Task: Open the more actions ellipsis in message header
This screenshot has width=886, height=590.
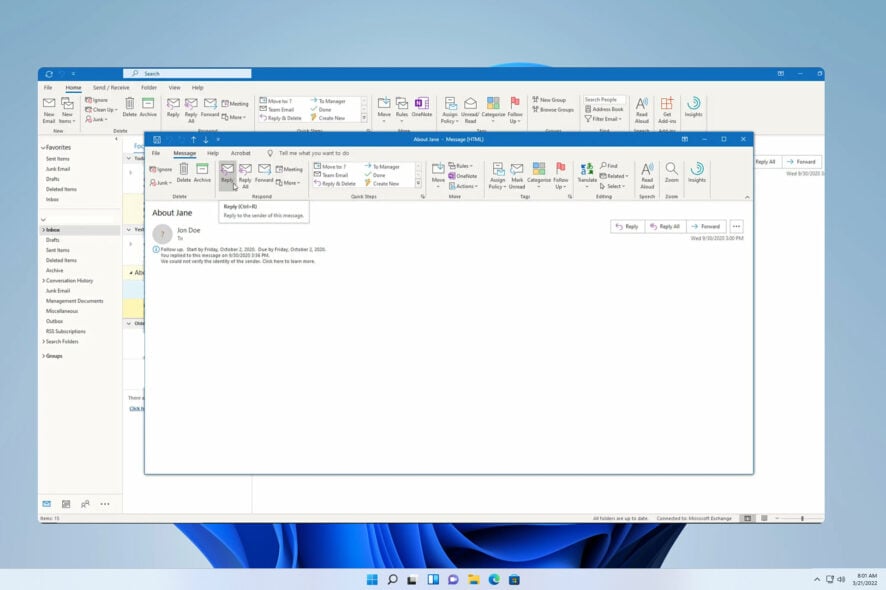Action: 736,227
